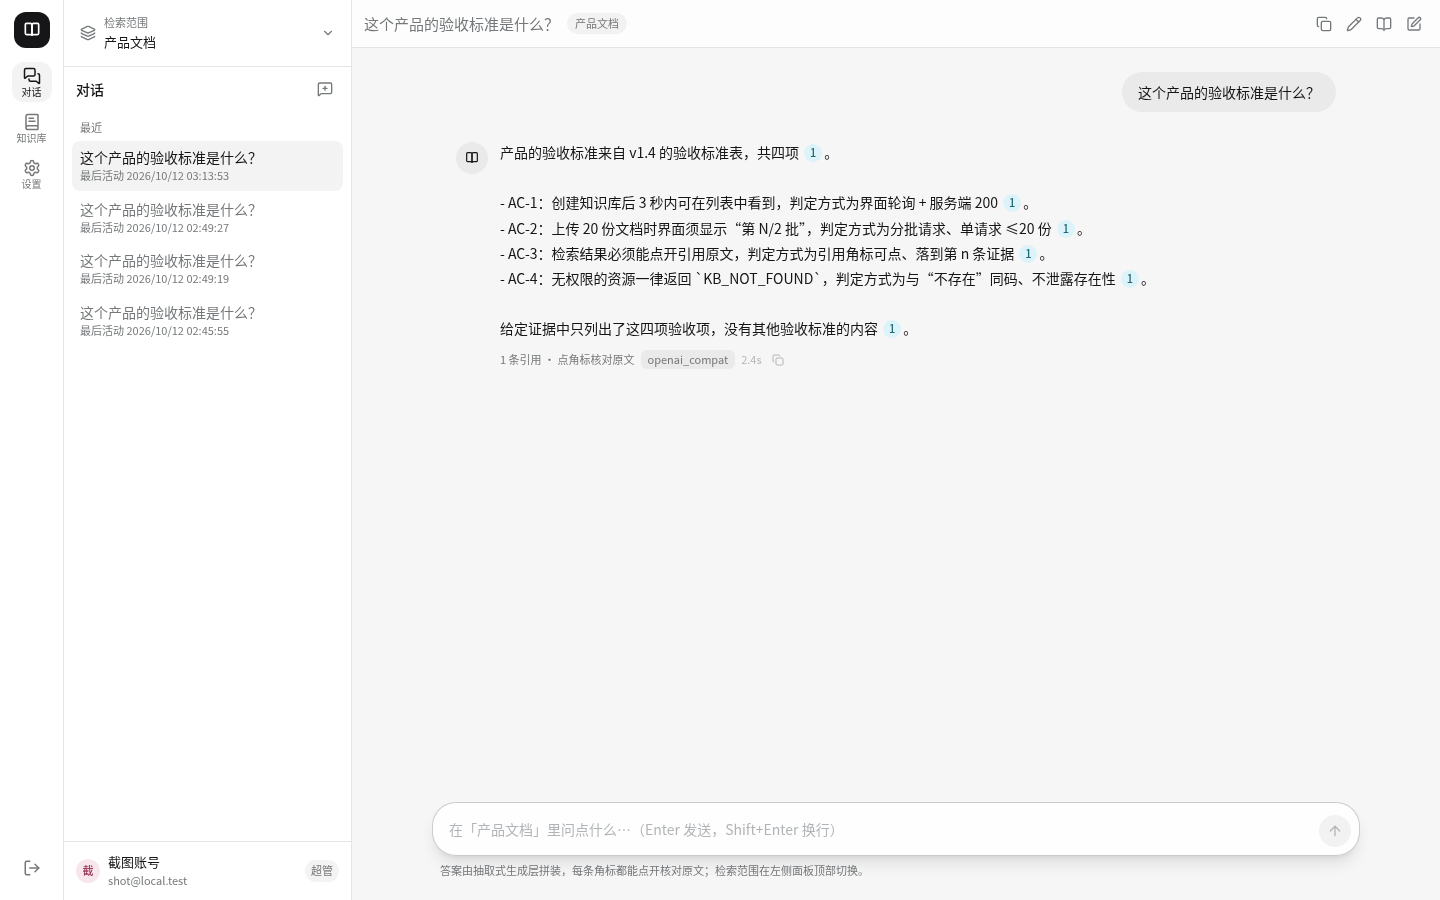Click the openai_compat model tag
This screenshot has width=1440, height=900.
pyautogui.click(x=688, y=360)
